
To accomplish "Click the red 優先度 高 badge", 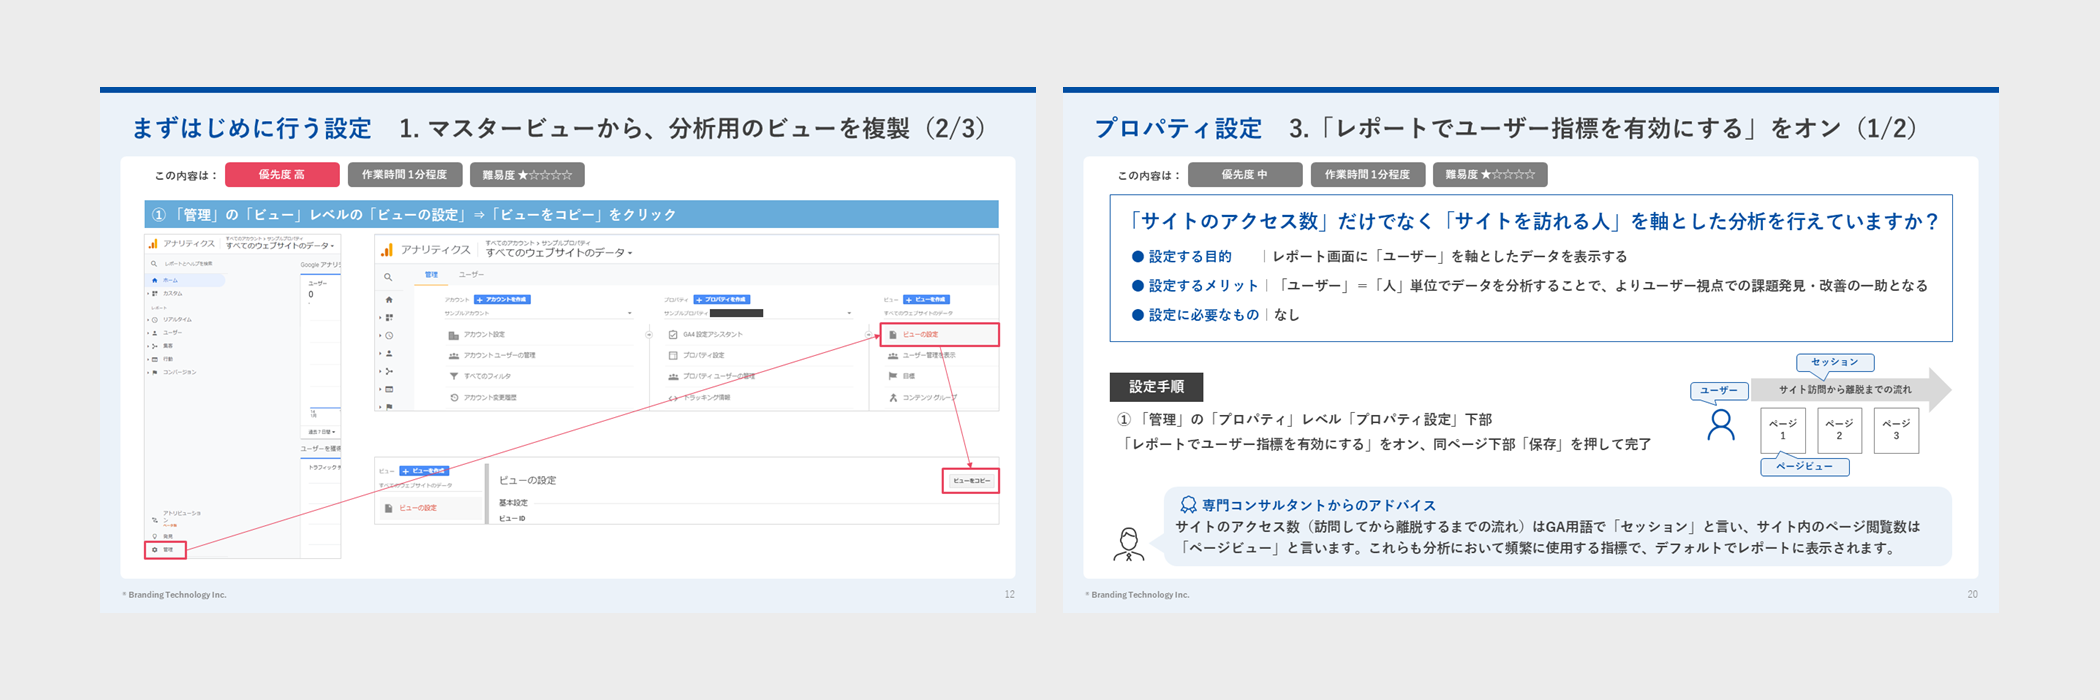I will tap(282, 175).
